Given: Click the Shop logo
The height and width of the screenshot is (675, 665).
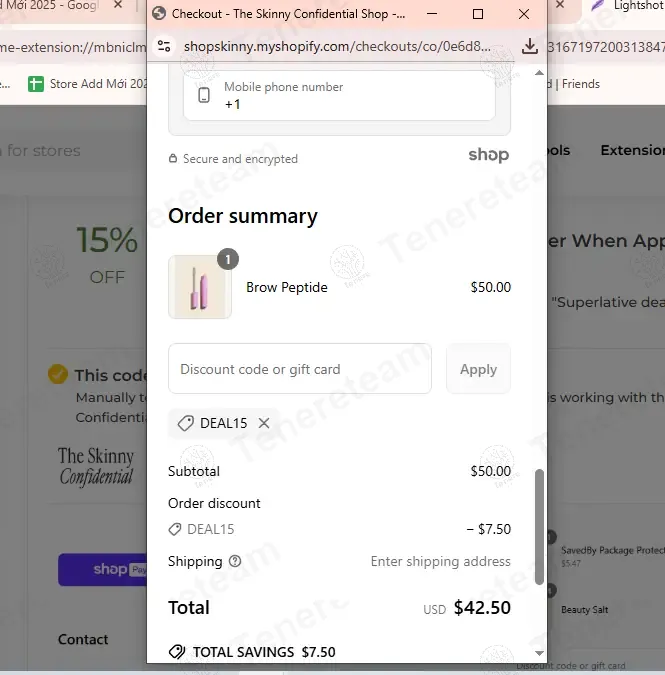Looking at the screenshot, I should click(x=489, y=155).
